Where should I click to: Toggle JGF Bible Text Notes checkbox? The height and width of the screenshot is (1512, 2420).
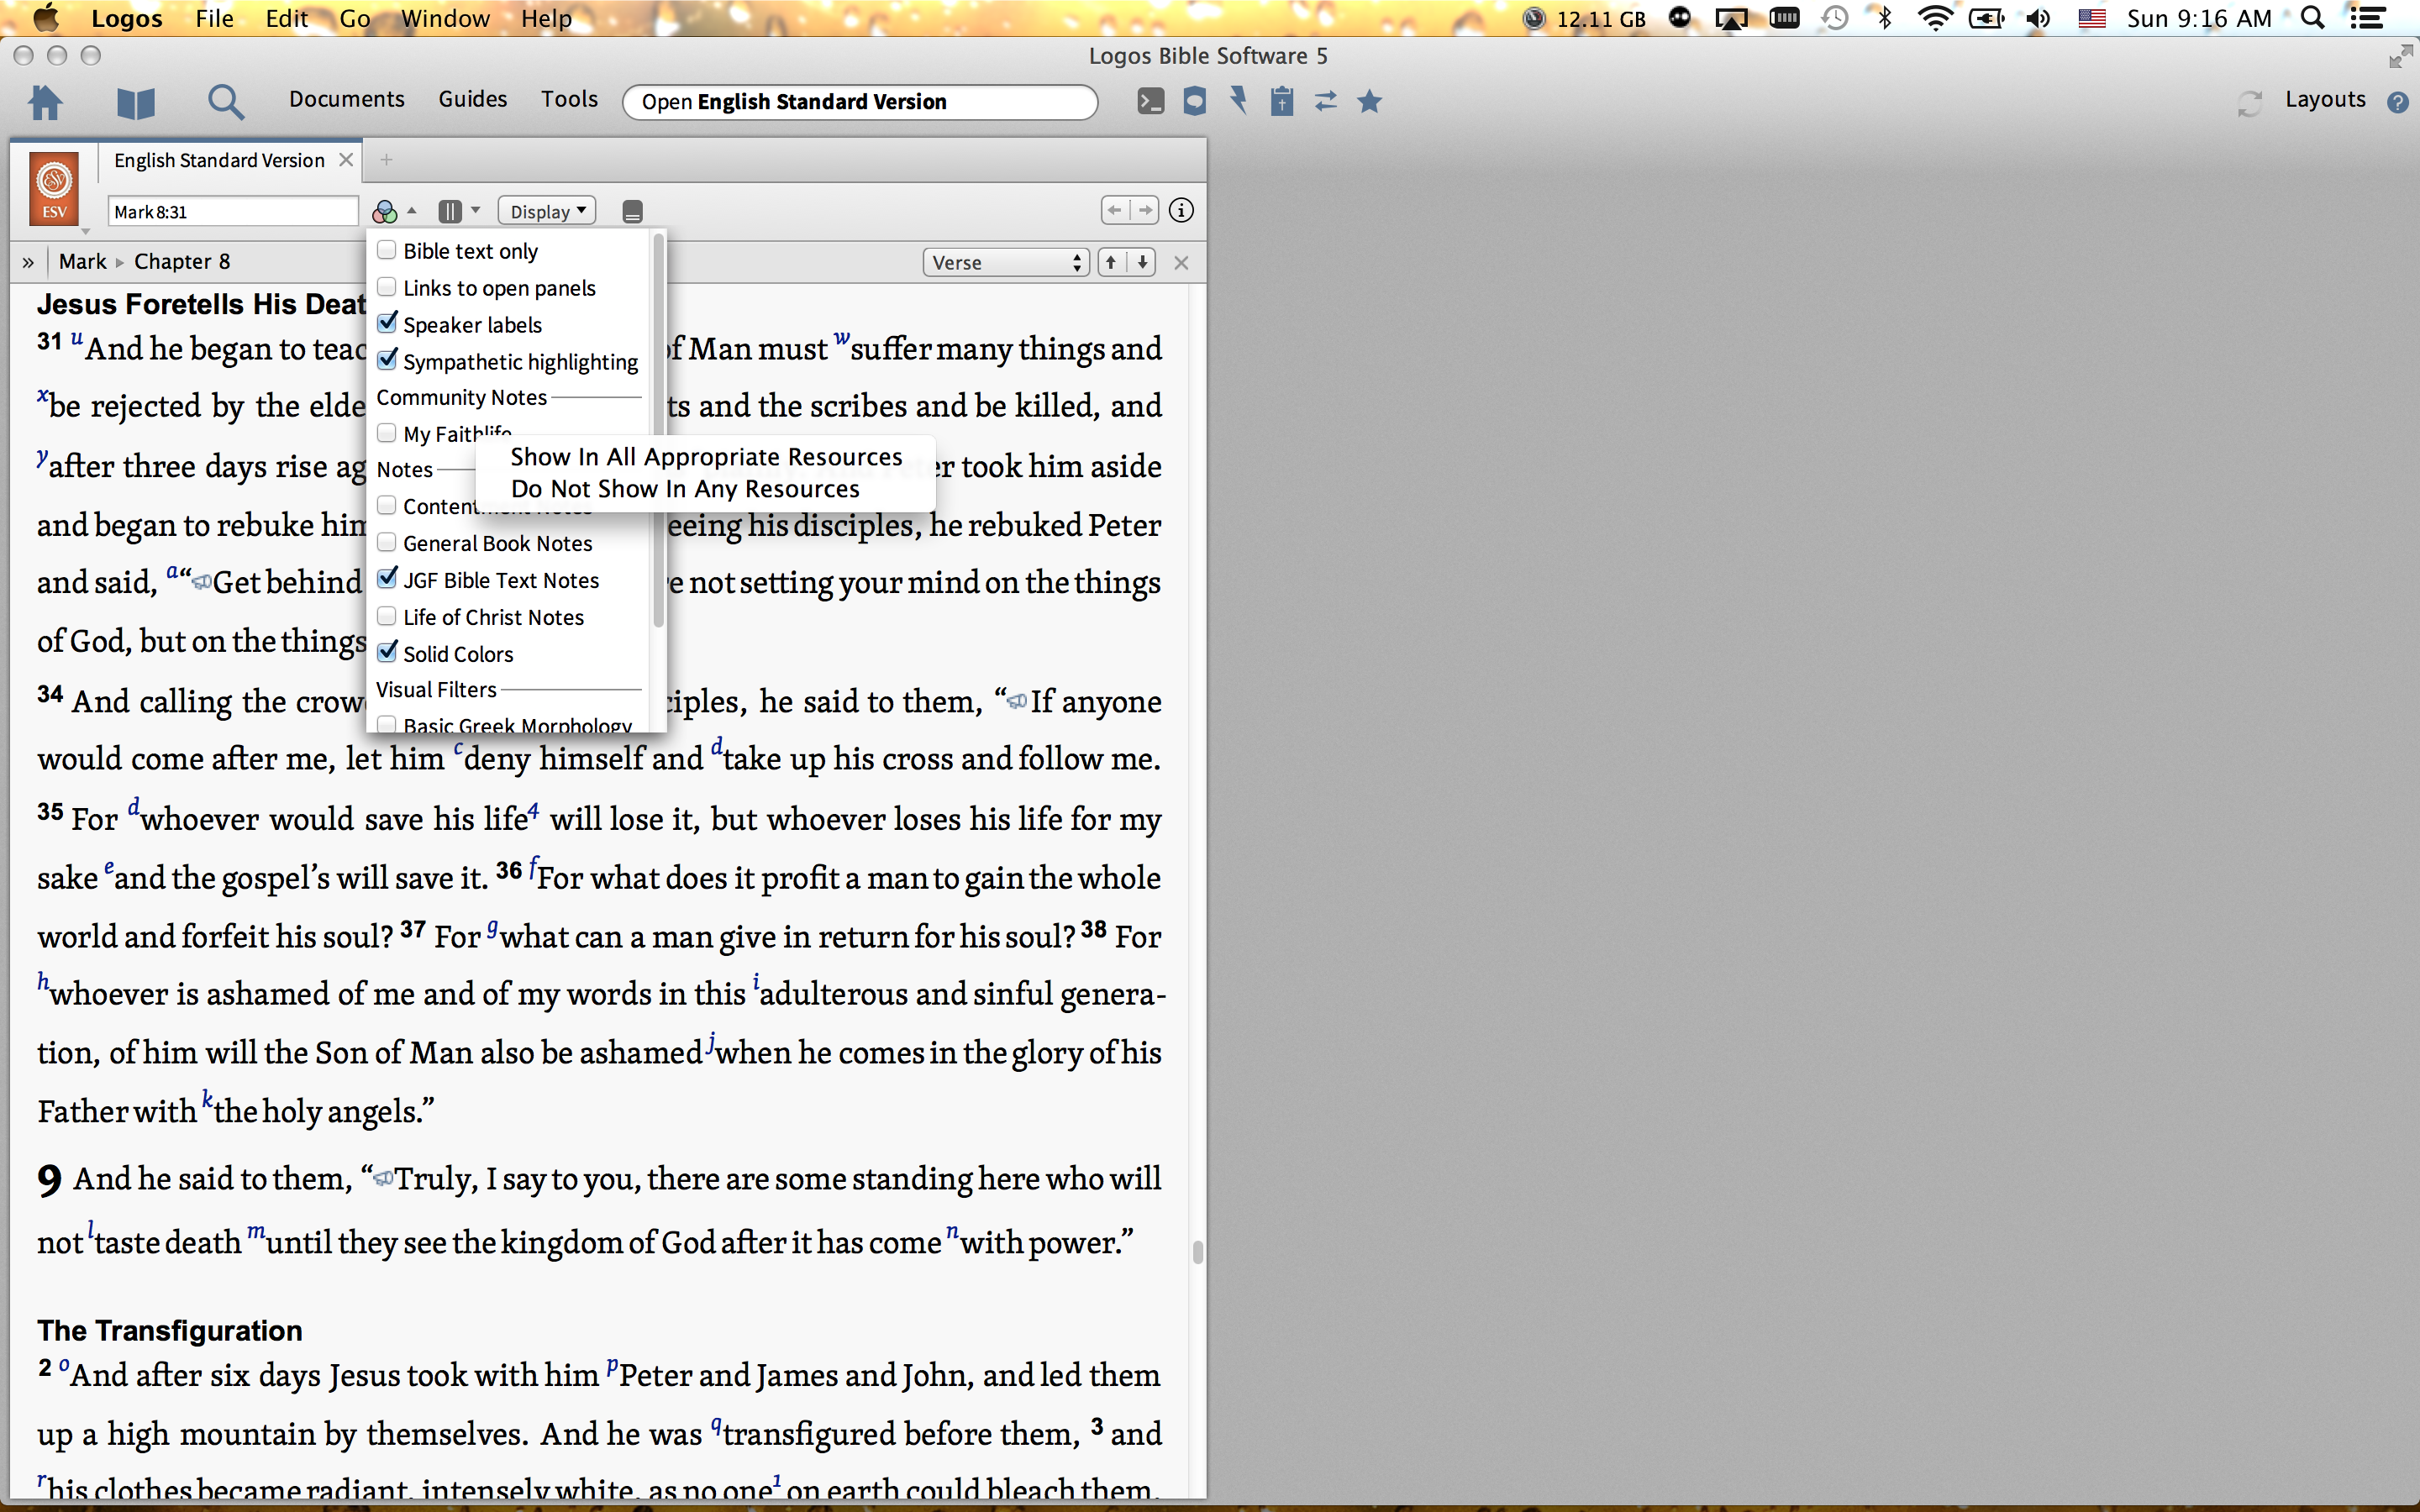coord(387,579)
